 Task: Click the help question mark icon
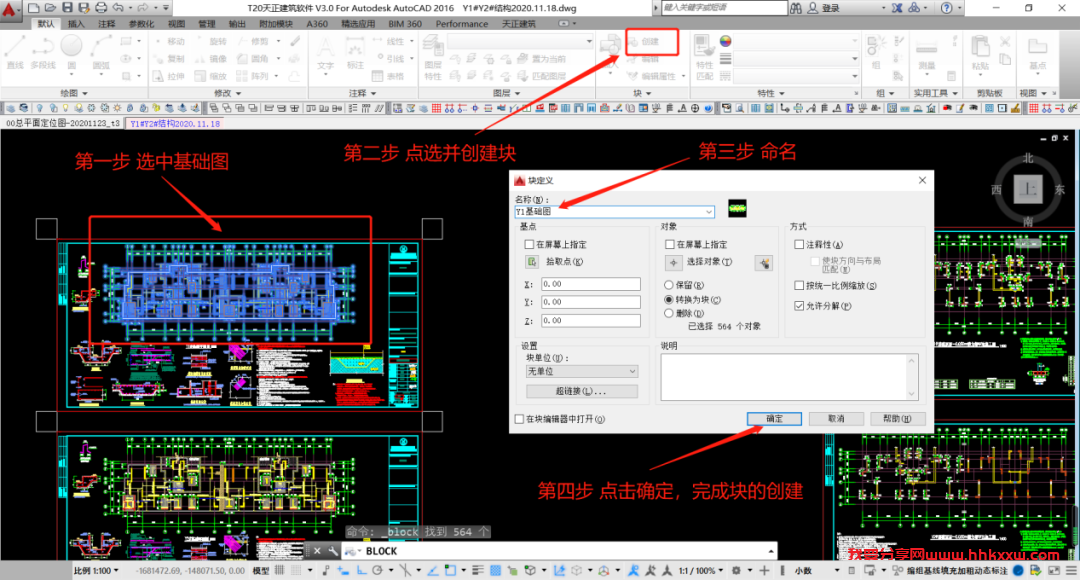946,8
